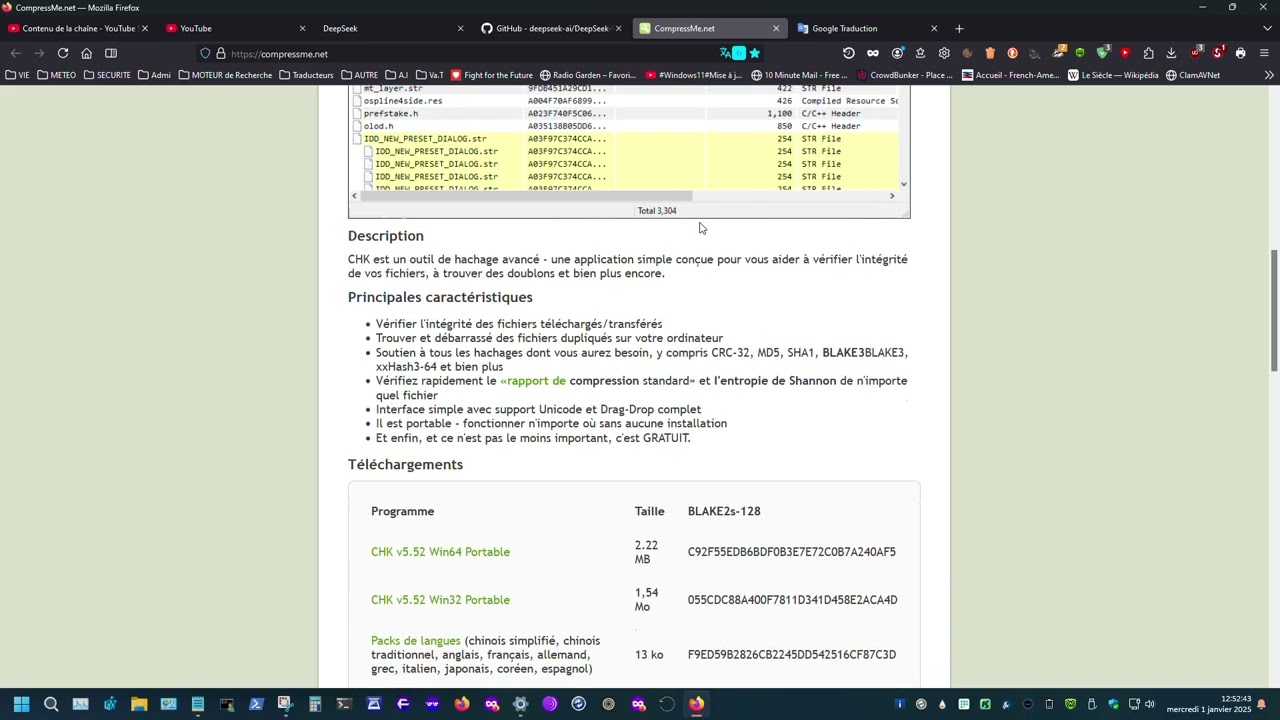Click the embedded screenshot horizontal scrollbar
This screenshot has height=720, width=1280.
[x=526, y=196]
